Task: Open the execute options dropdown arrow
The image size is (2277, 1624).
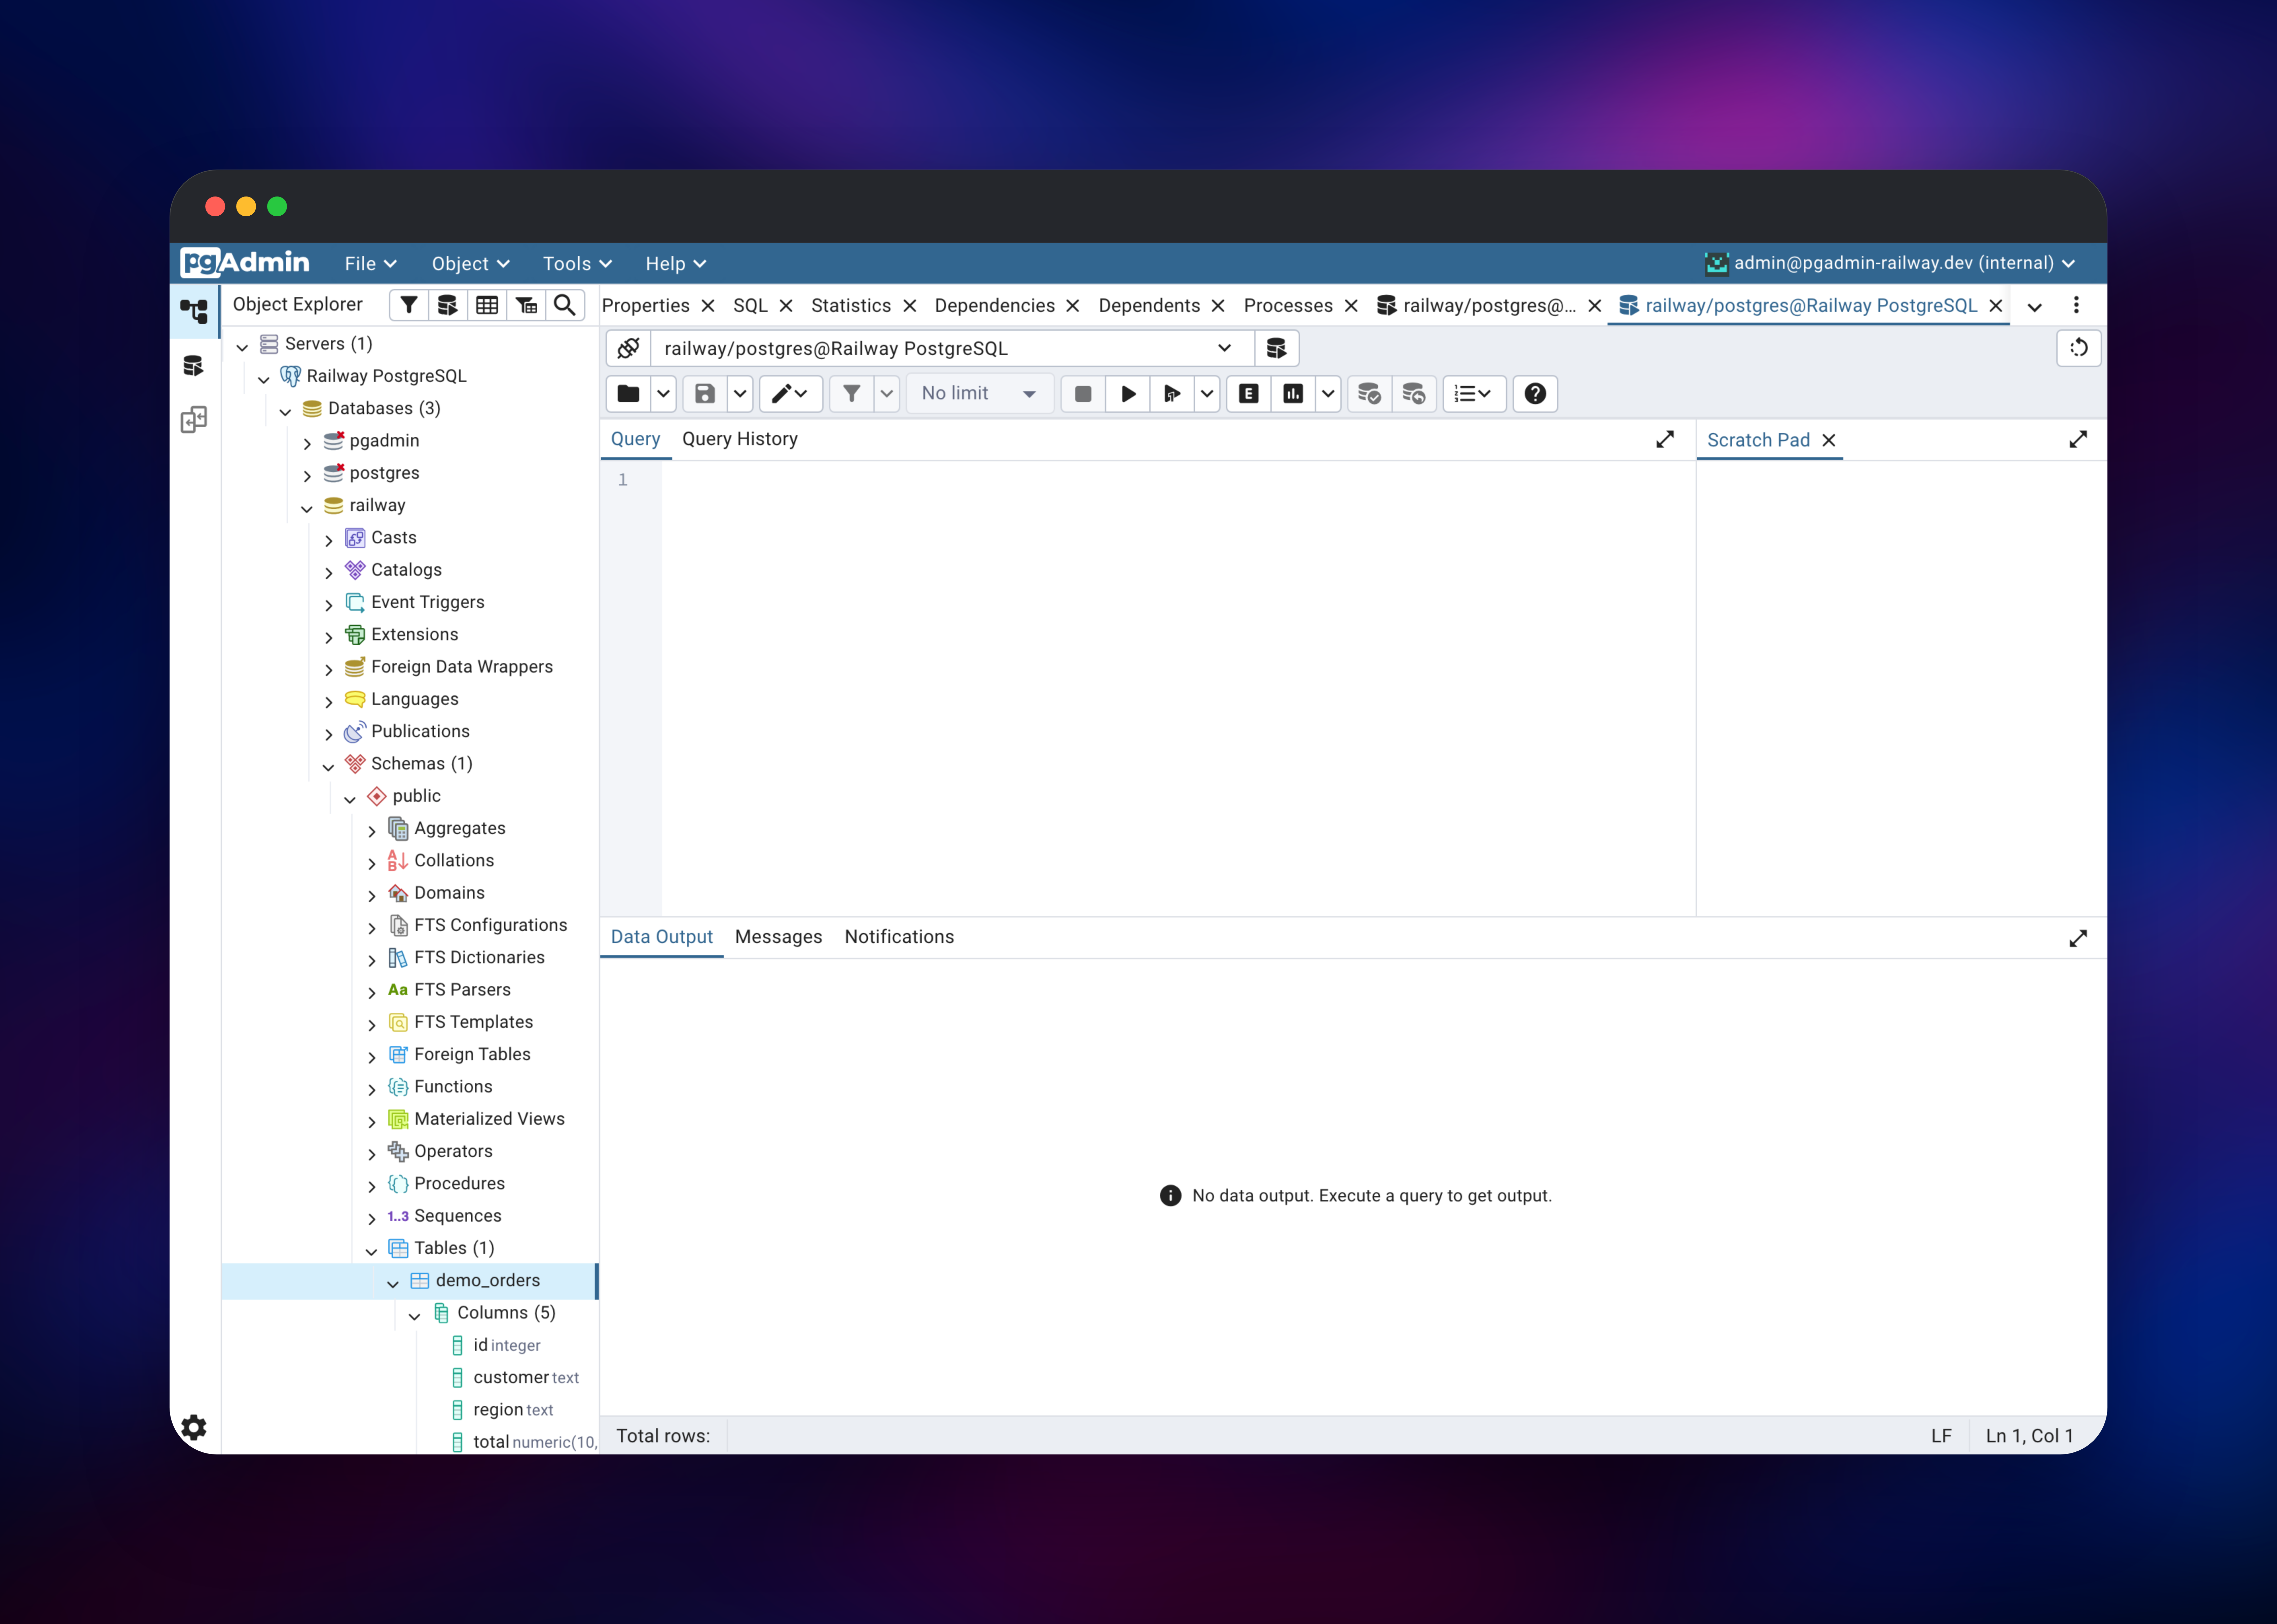Action: coord(1207,394)
